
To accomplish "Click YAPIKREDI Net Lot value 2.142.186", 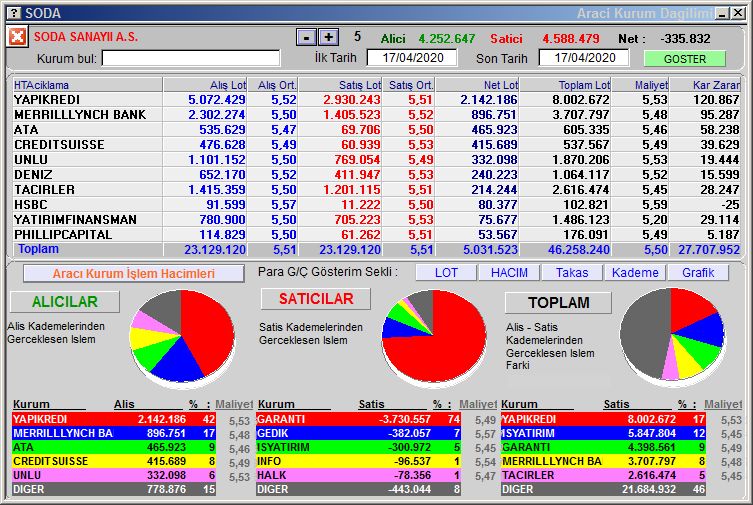I will click(488, 100).
